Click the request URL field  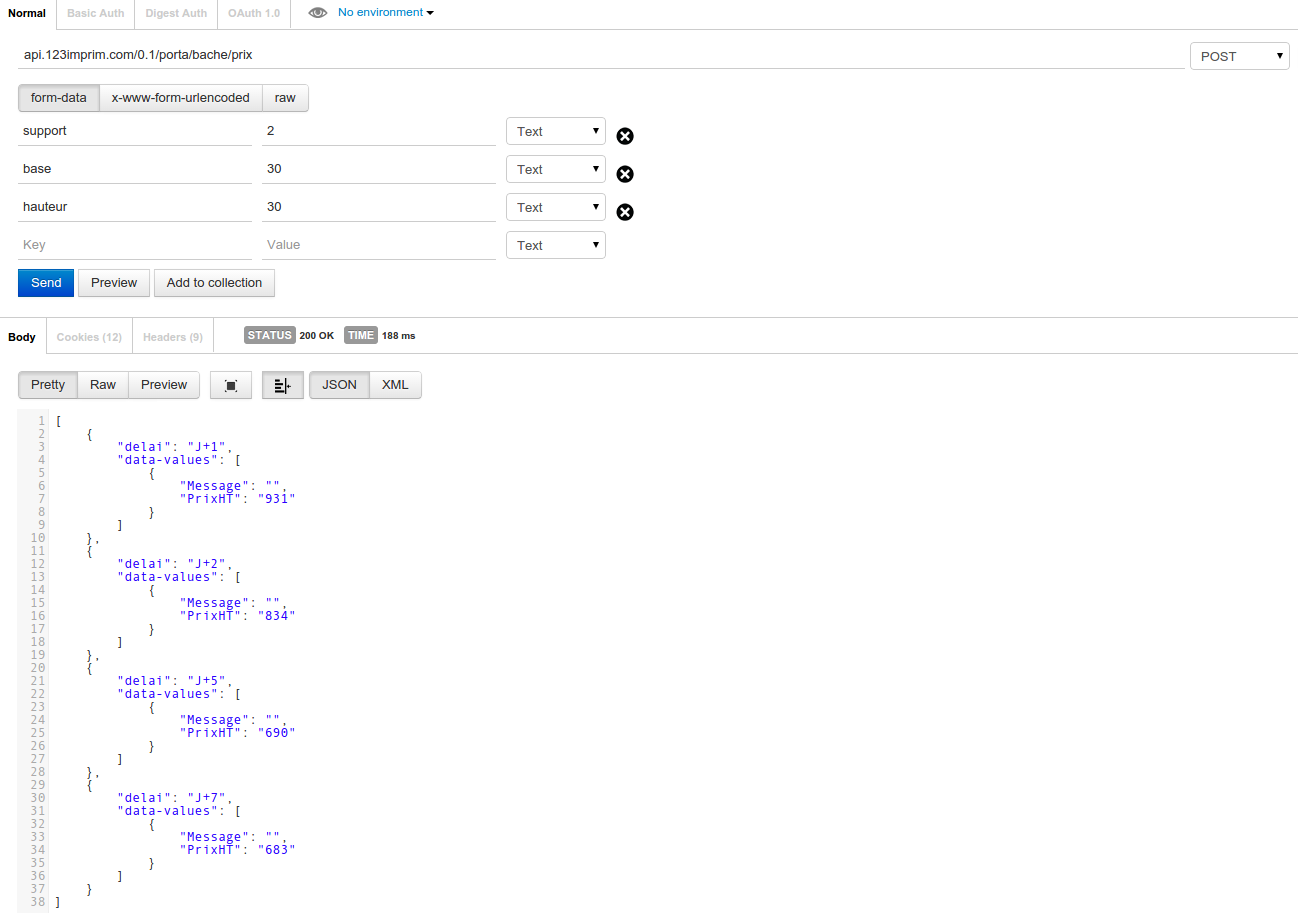[x=601, y=55]
